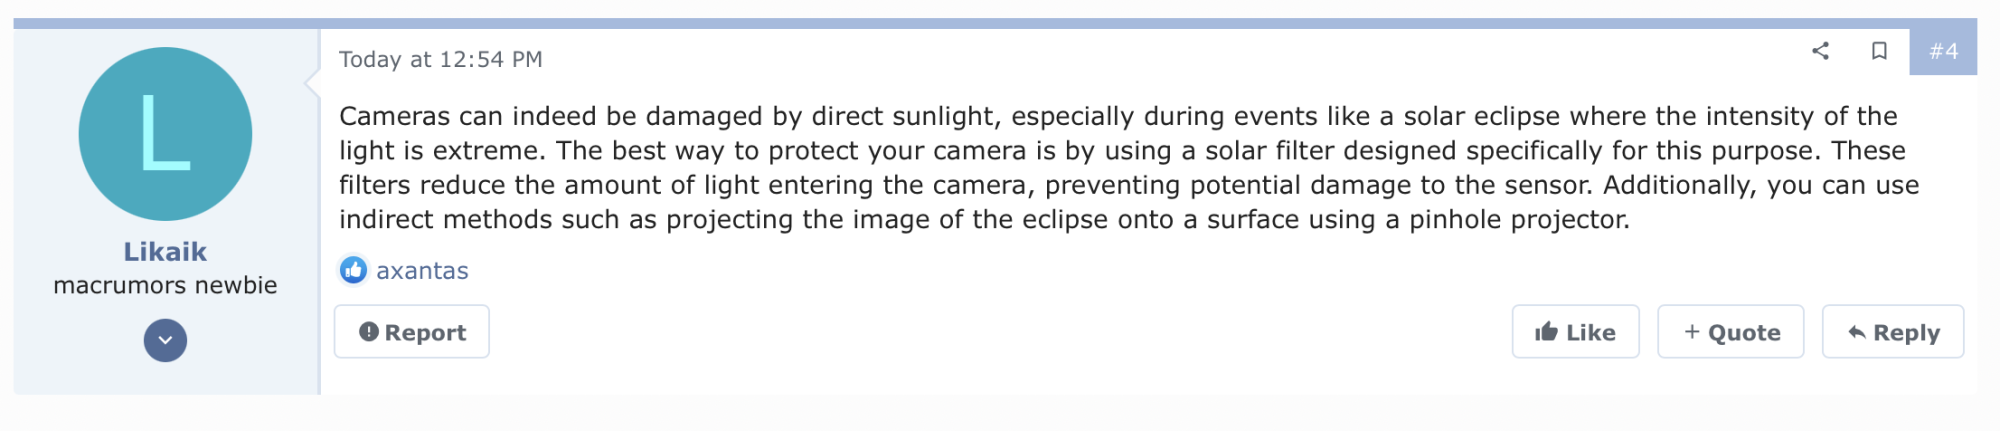Click the thumbs-up icon in Like button
The image size is (2000, 431).
tap(1546, 332)
